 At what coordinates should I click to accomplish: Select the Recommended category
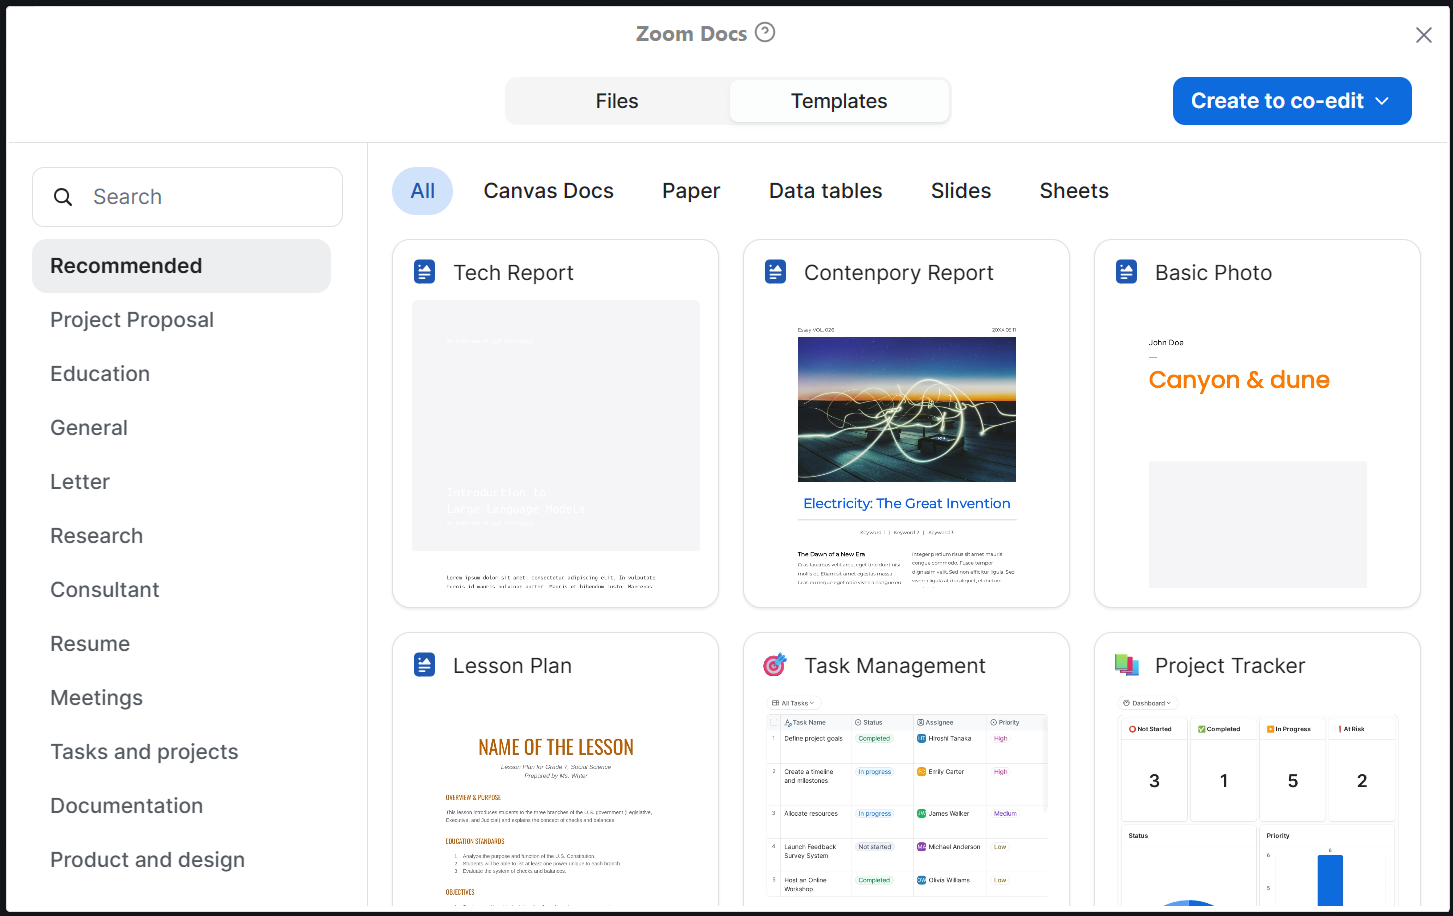[181, 266]
